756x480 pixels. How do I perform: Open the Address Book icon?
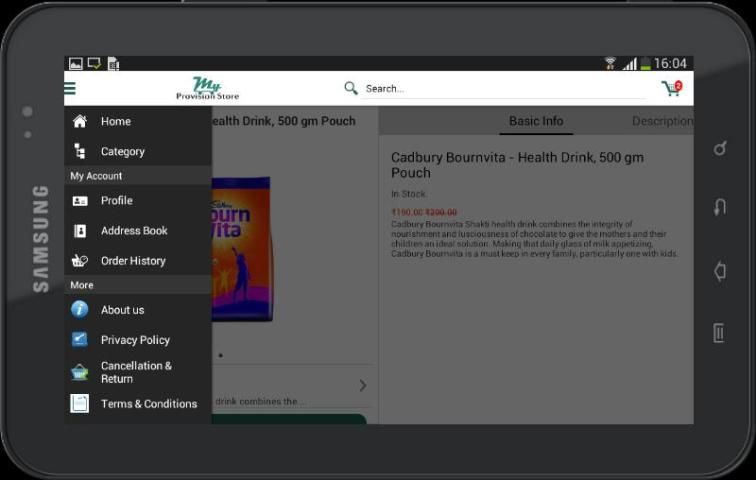pyautogui.click(x=80, y=231)
